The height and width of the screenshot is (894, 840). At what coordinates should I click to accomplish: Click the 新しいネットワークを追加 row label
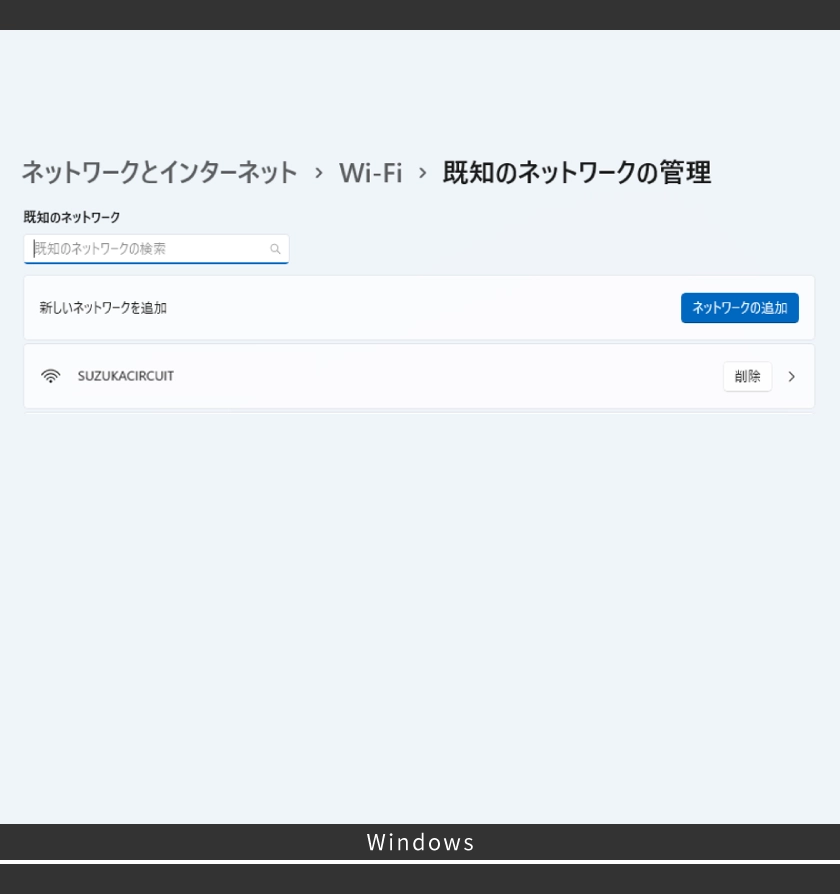coord(102,307)
